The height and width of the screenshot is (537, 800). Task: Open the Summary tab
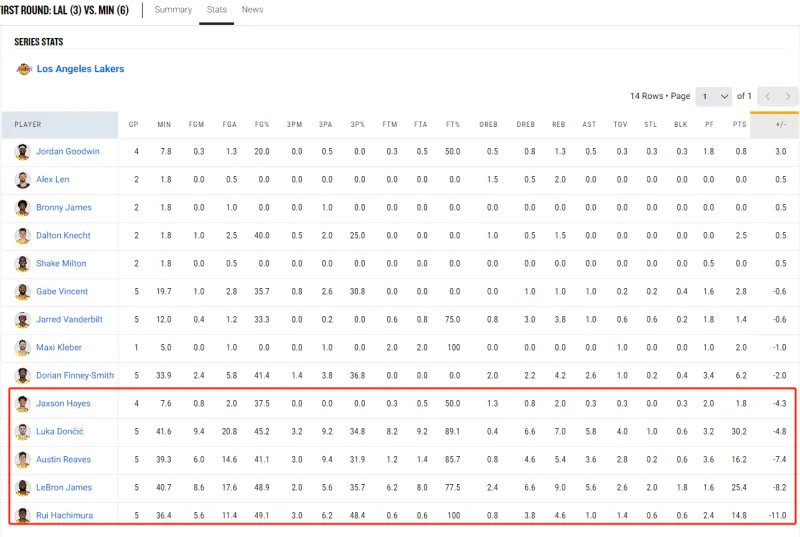click(x=173, y=10)
